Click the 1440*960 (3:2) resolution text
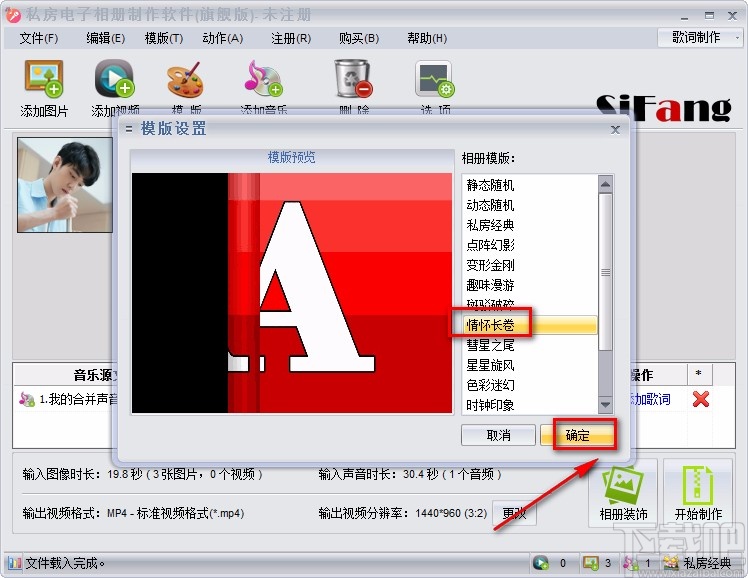748x578 pixels. coord(451,513)
